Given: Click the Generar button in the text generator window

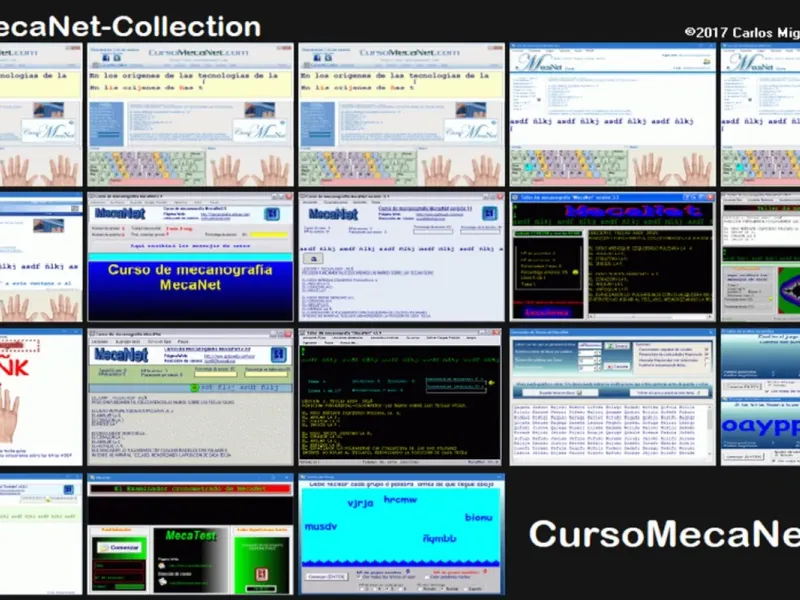Looking at the screenshot, I should [x=617, y=346].
